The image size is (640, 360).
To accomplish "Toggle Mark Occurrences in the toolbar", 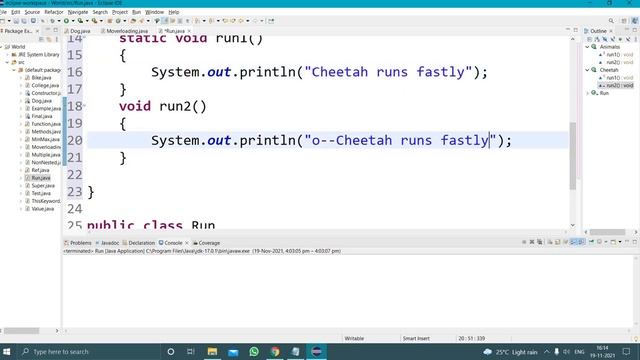I will [164, 21].
